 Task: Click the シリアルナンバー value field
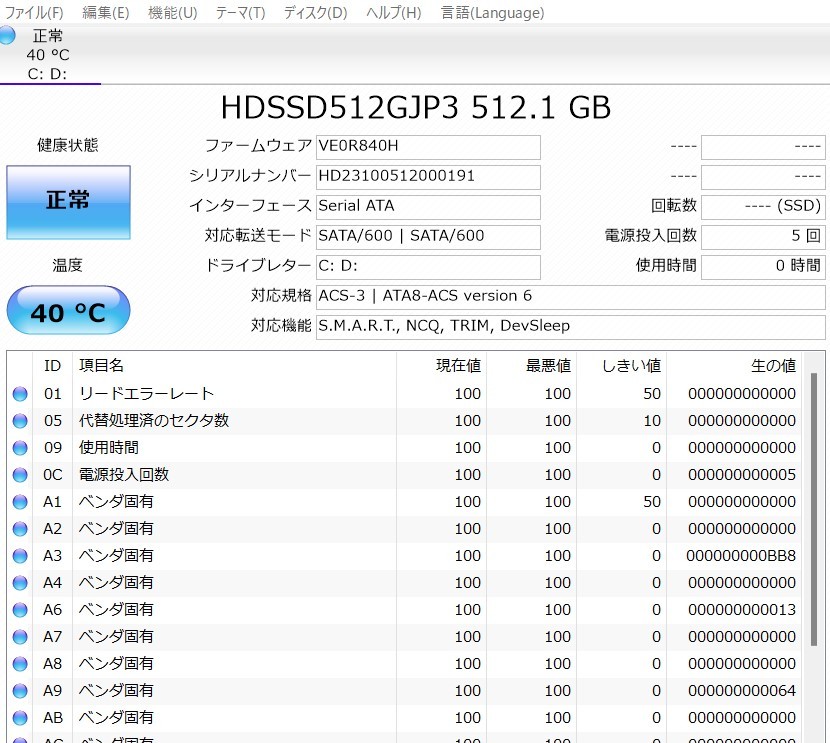pos(428,177)
